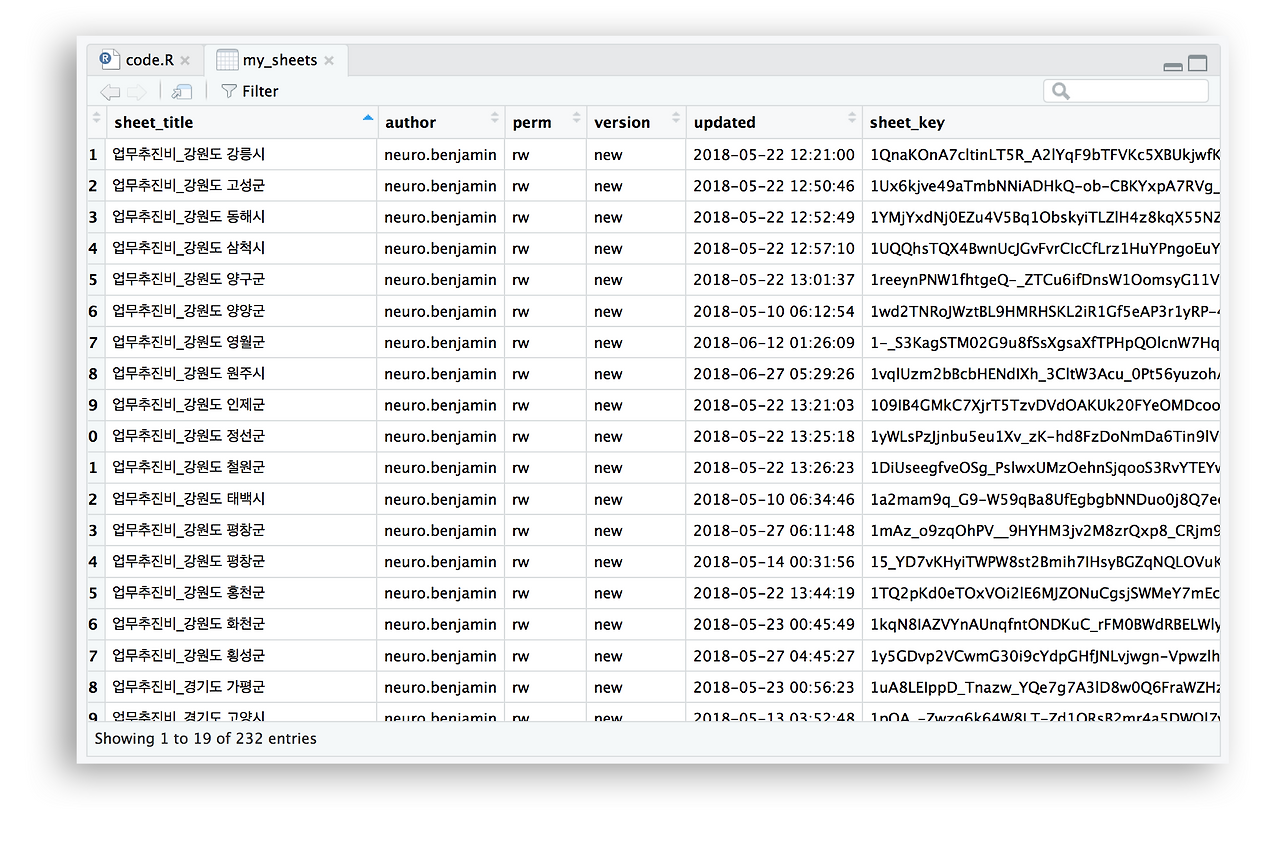The width and height of the screenshot is (1280, 842).
Task: Click the sheet key starting with 1YMjYxdNj0EZu4V5Bq1
Action: [1045, 217]
